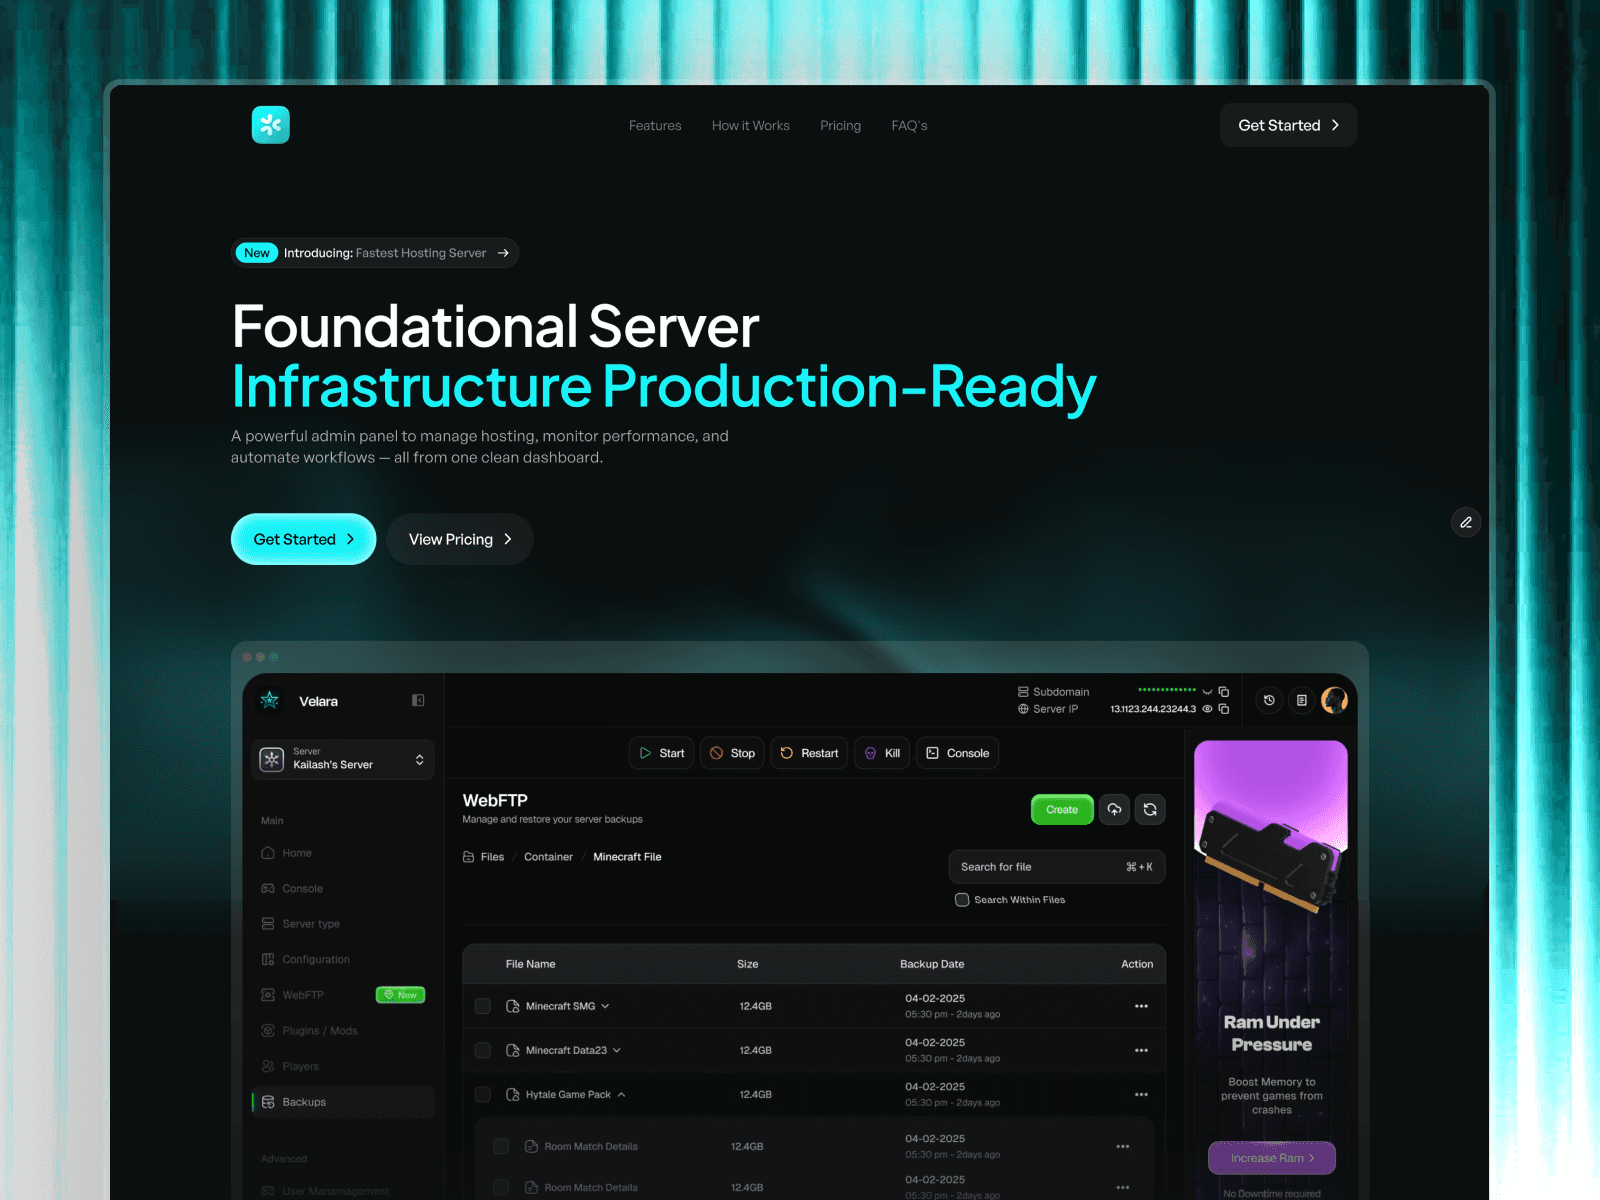
Task: Copy the Subdomain value
Action: (x=1224, y=692)
